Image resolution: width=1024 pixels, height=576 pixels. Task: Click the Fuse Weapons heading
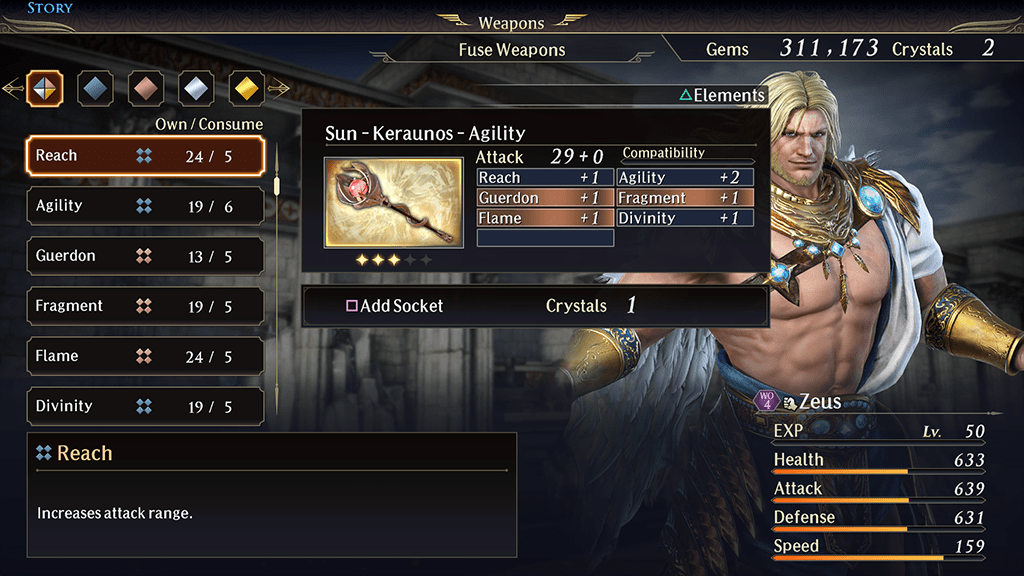click(512, 50)
